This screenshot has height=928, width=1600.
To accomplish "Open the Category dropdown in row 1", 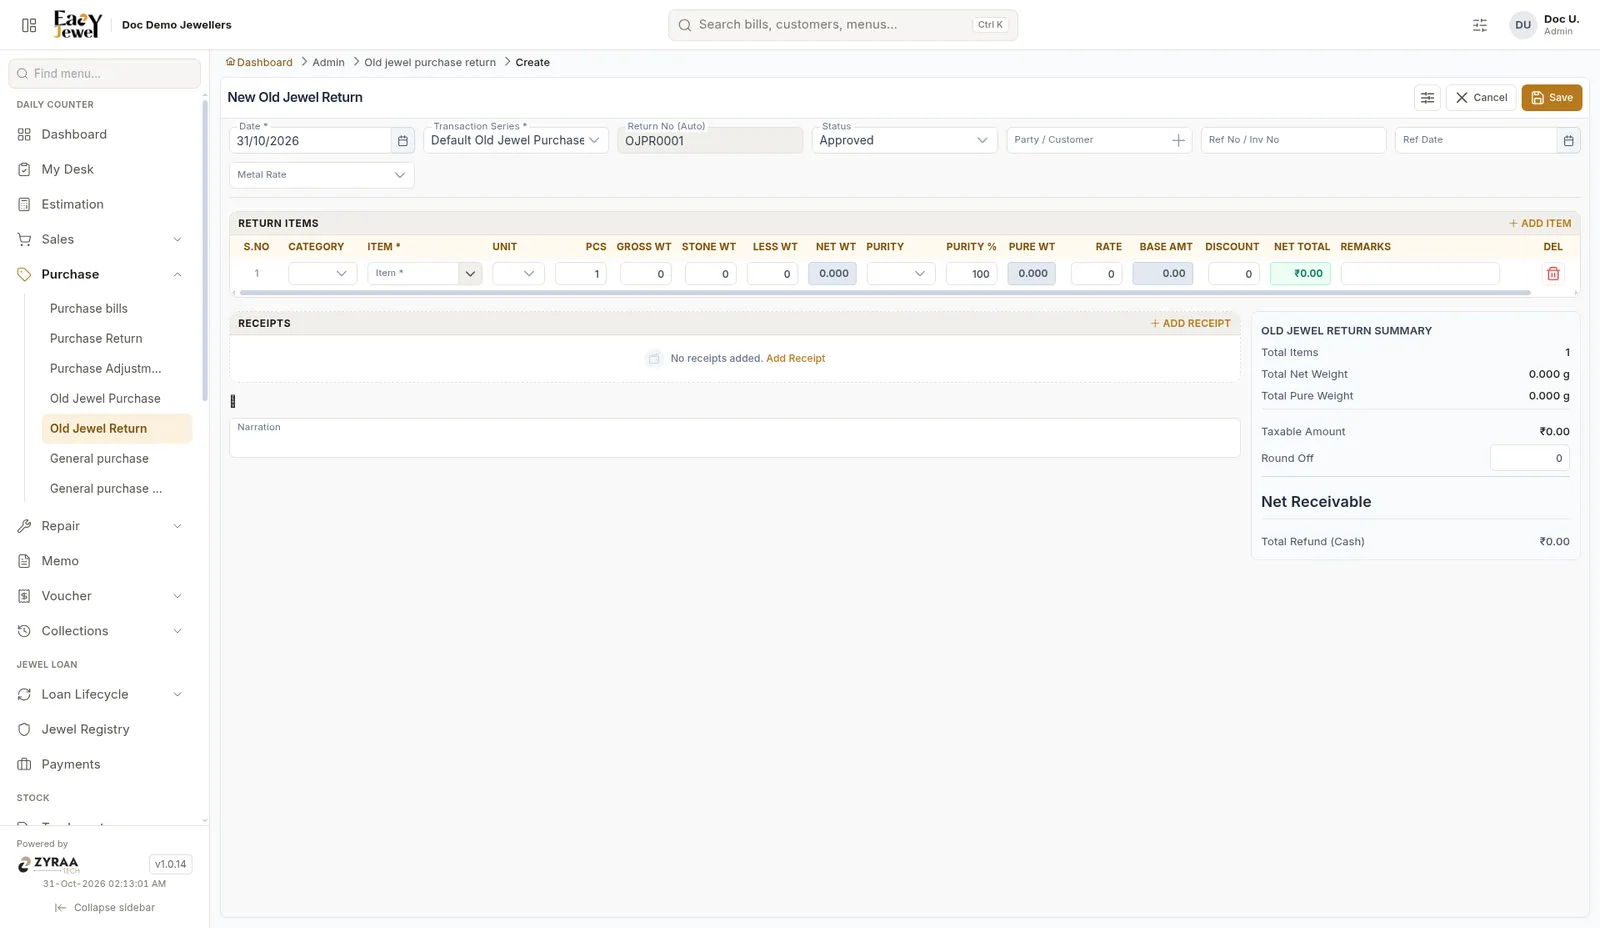I will pos(322,274).
